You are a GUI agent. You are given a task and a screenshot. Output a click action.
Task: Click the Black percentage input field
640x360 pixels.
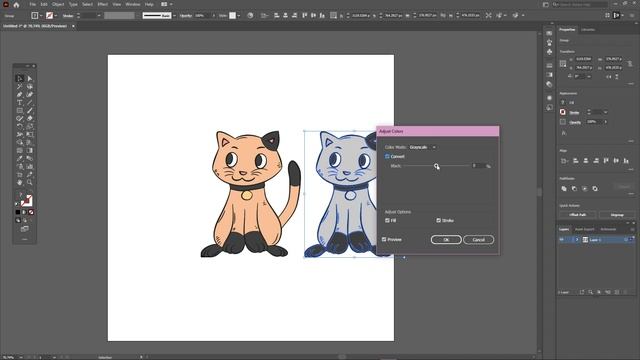(x=479, y=166)
